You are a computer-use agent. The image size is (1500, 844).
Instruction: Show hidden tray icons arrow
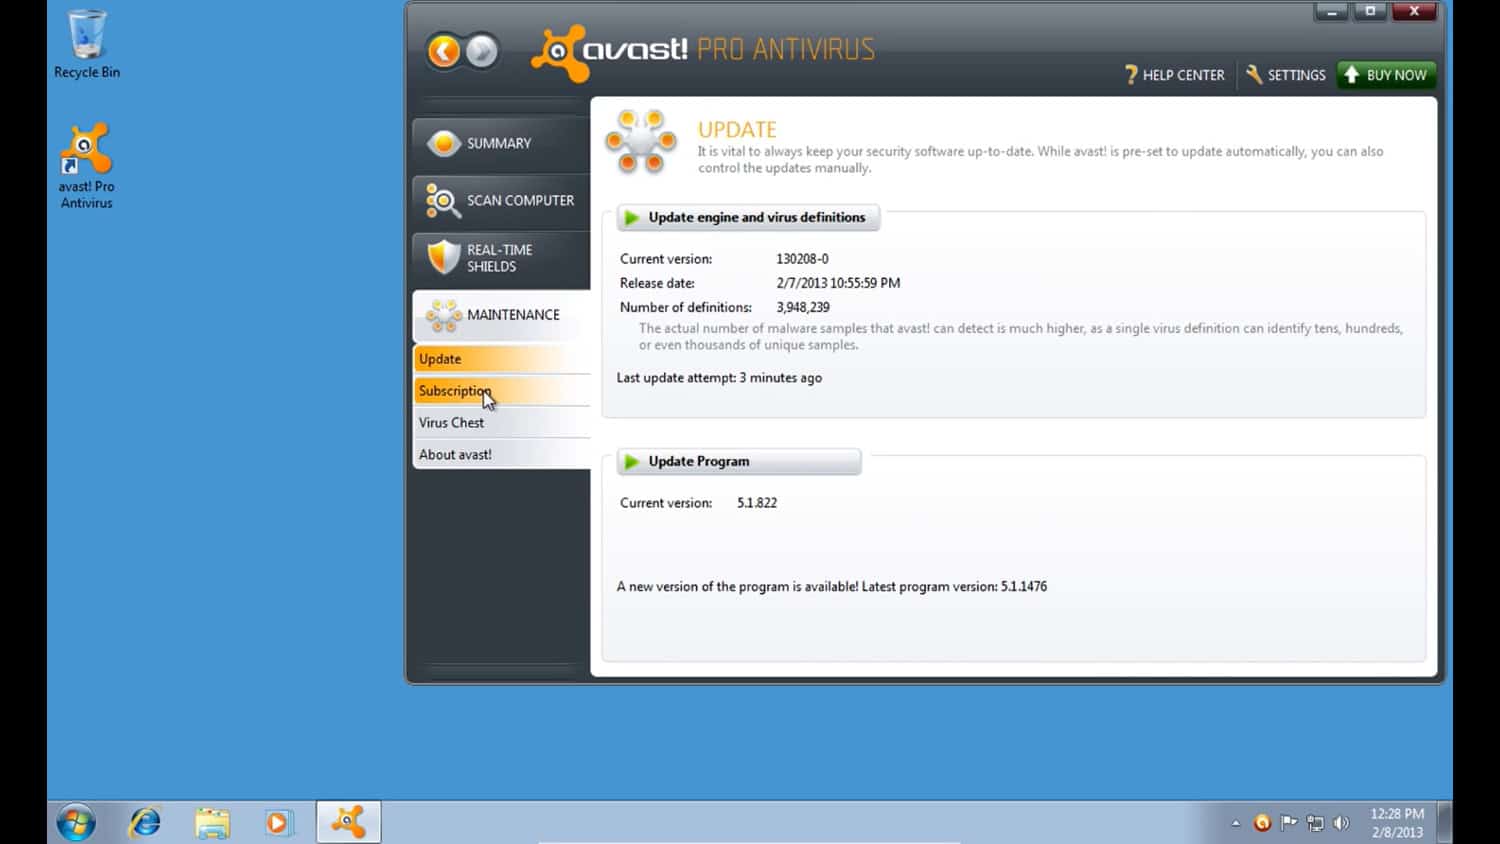[x=1236, y=823]
